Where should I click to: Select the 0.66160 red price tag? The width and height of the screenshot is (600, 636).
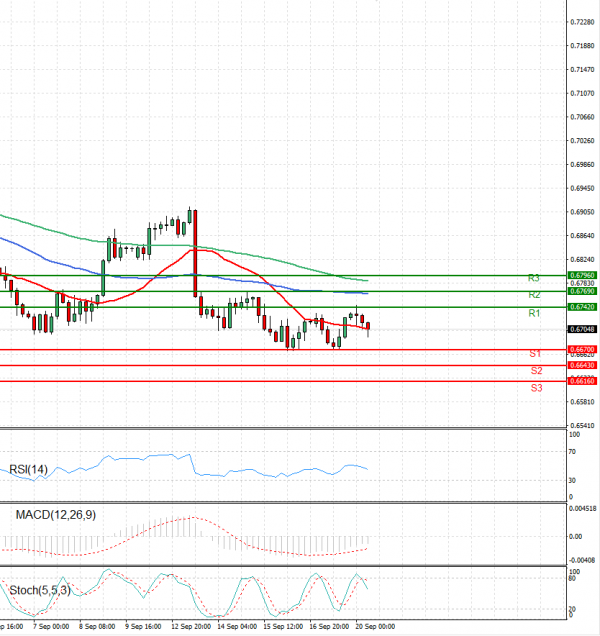pos(582,381)
